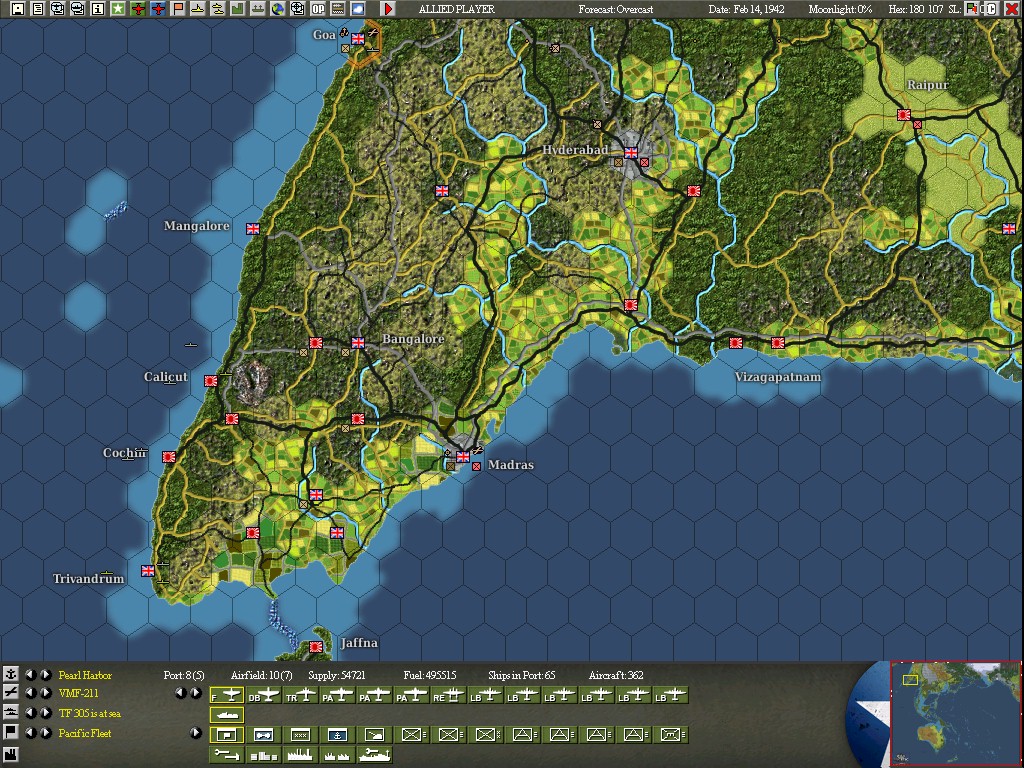The width and height of the screenshot is (1024, 768).
Task: Go to previous HQ before Pacific Fleet
Action: (31, 732)
